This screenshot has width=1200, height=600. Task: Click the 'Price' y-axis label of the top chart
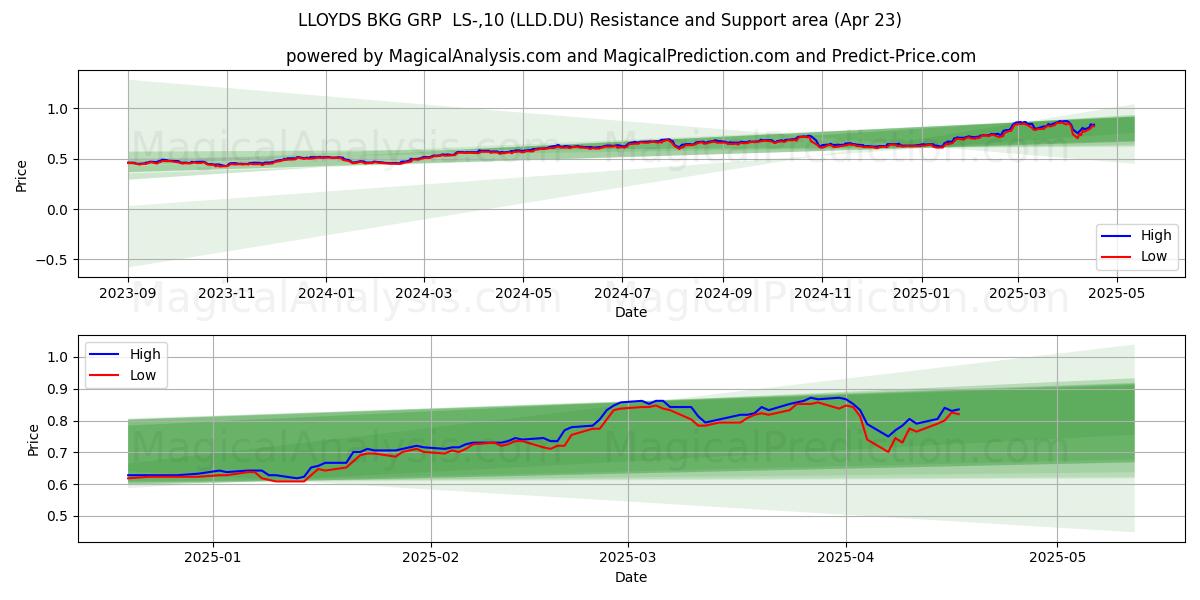22,174
